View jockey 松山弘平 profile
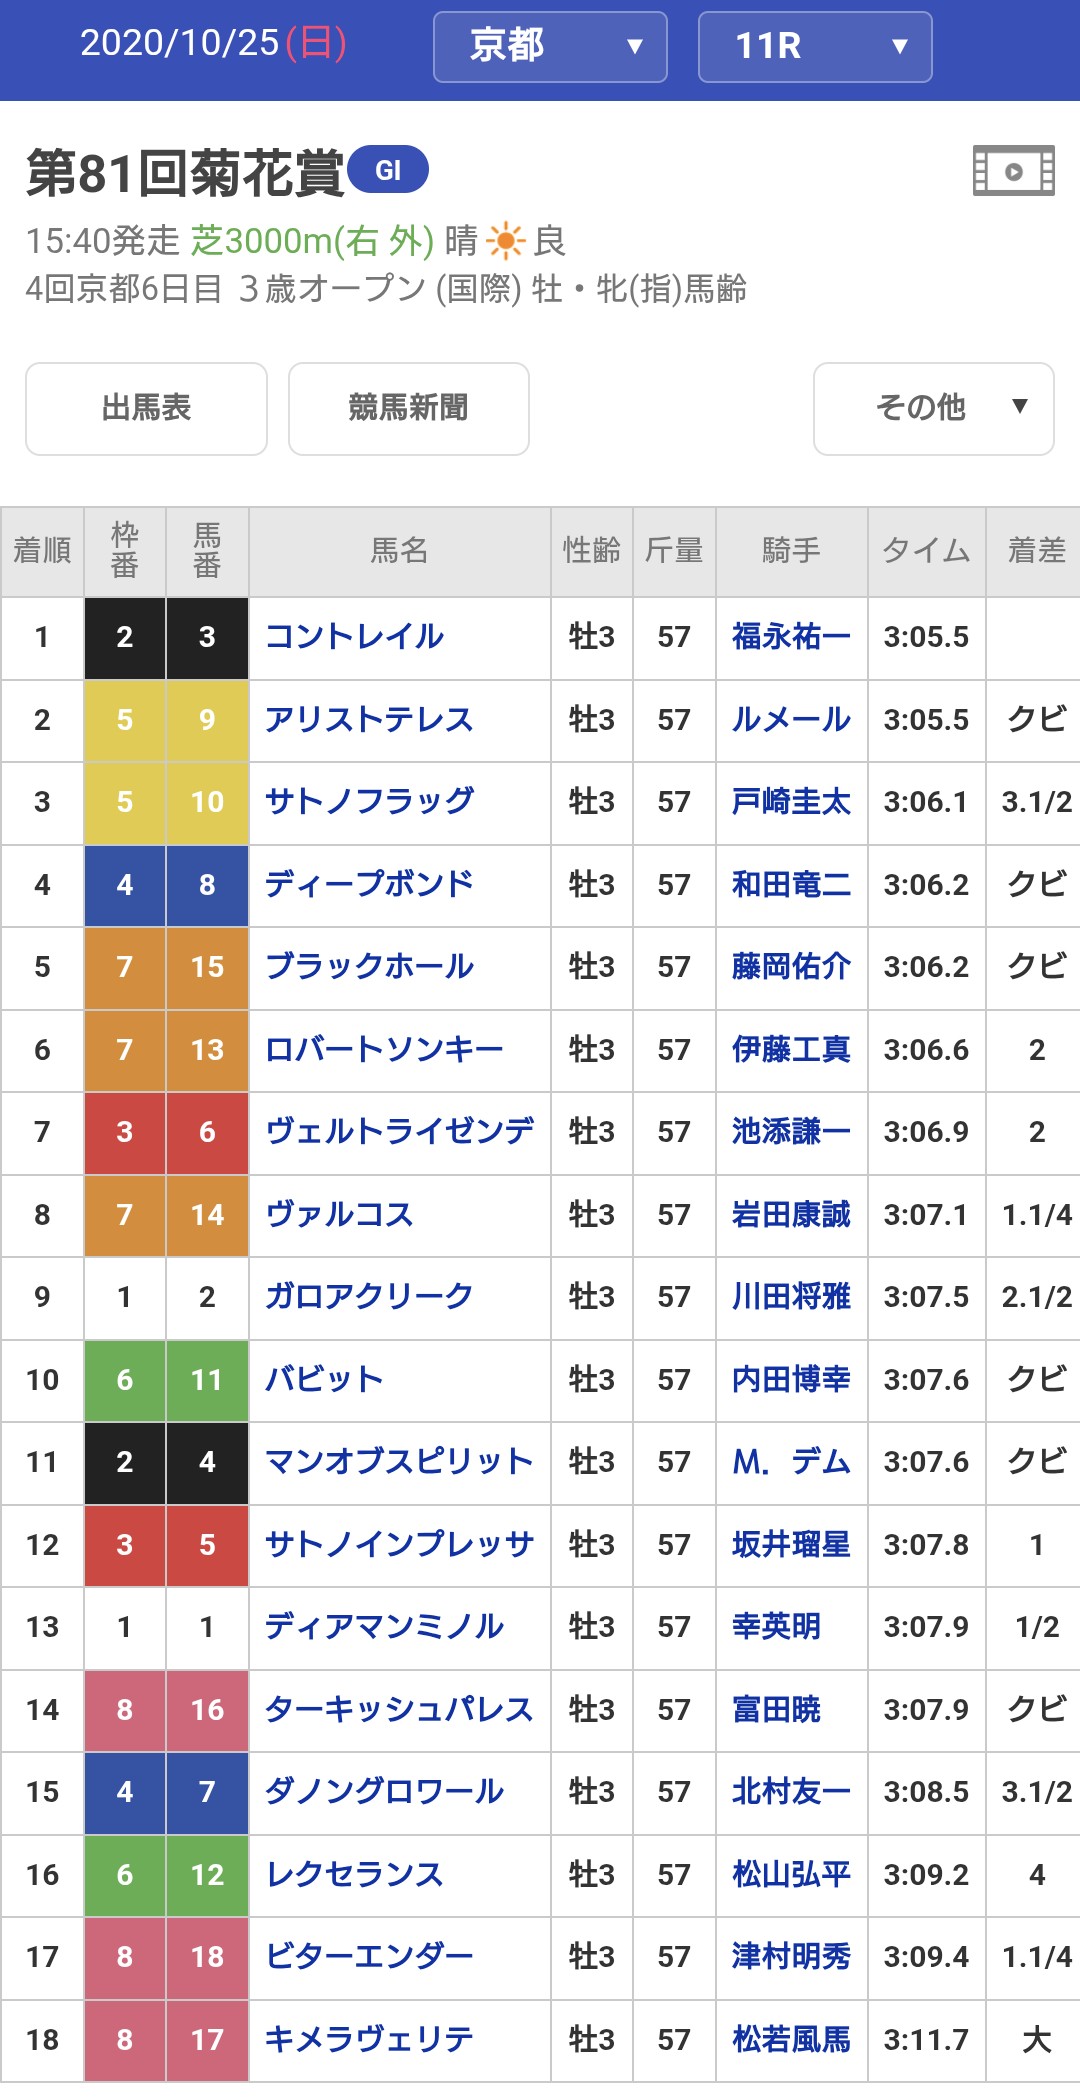Image resolution: width=1080 pixels, height=2099 pixels. pos(791,1875)
